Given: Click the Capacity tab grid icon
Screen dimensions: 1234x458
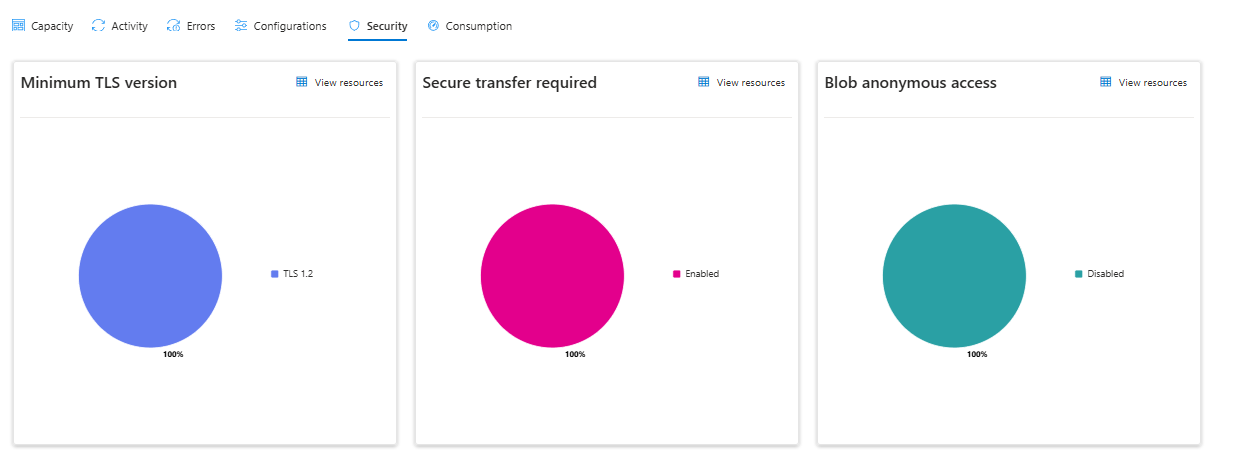Looking at the screenshot, I should click(x=18, y=26).
